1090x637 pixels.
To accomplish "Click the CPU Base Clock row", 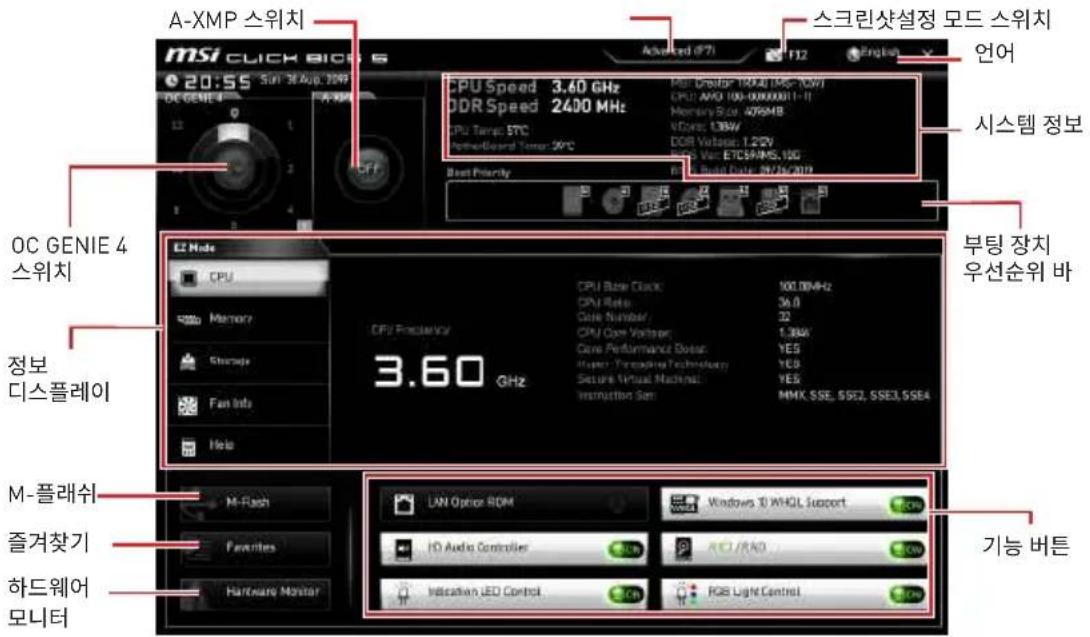I will [704, 287].
